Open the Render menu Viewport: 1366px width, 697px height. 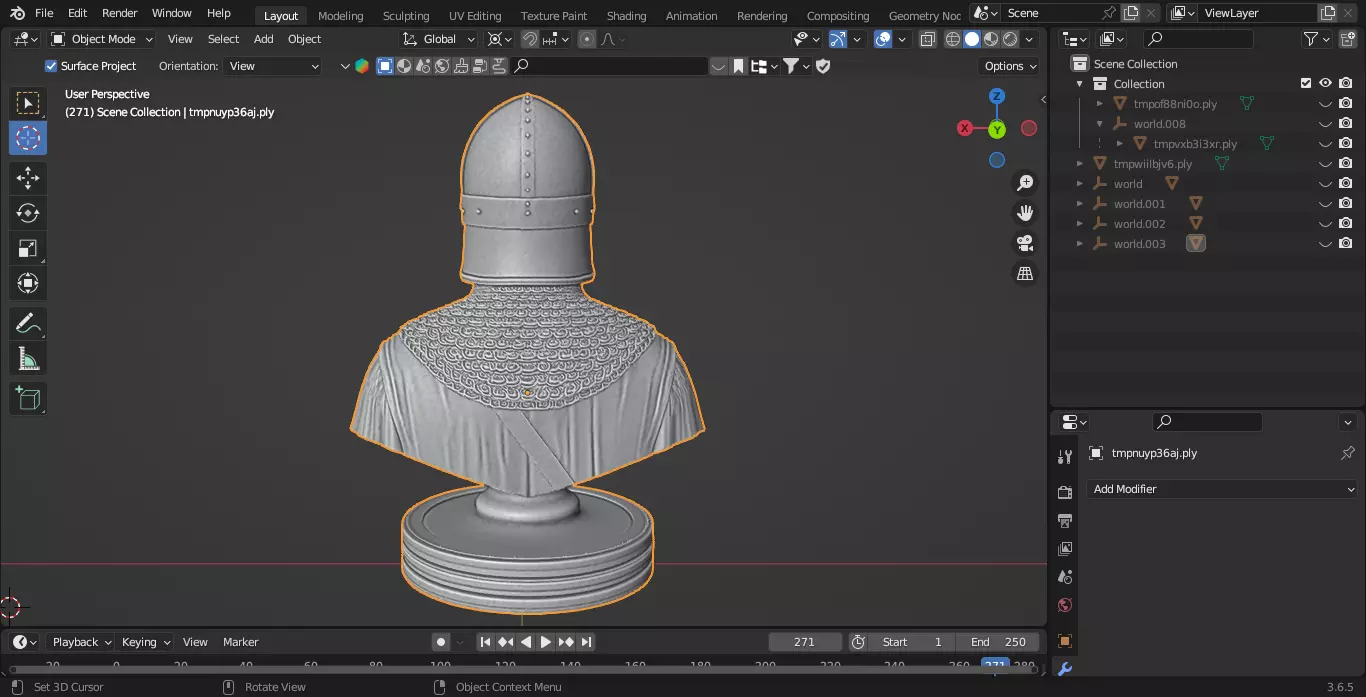point(120,13)
